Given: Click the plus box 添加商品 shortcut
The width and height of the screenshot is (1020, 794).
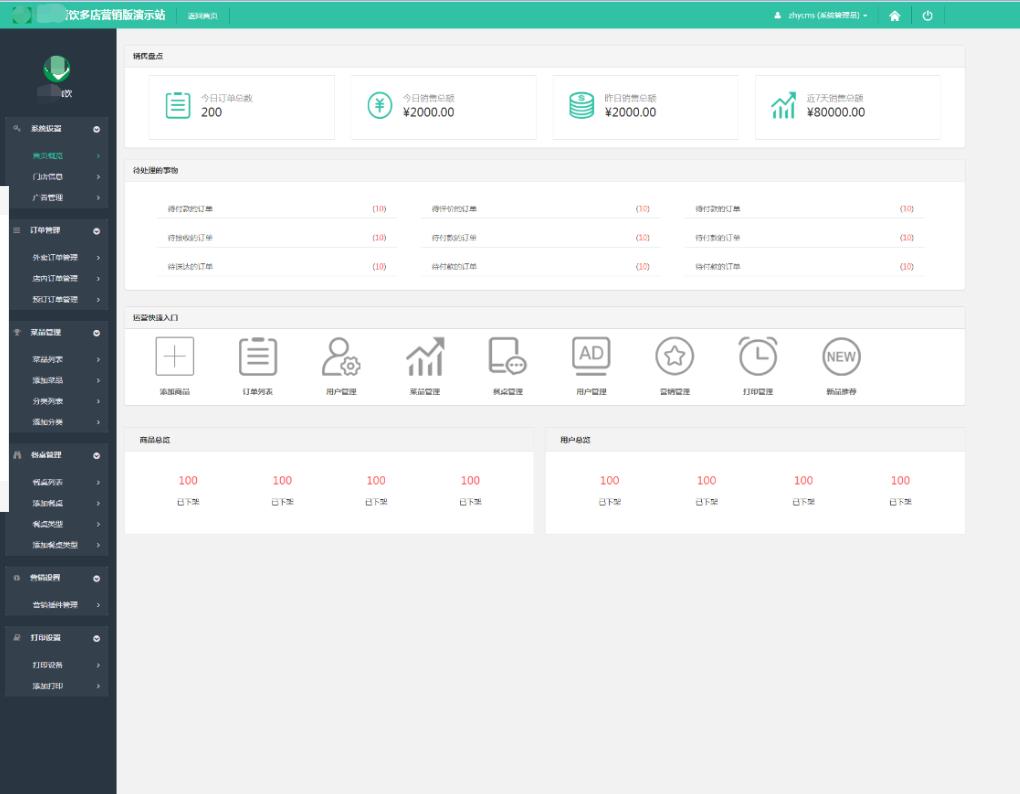Looking at the screenshot, I should tap(174, 356).
